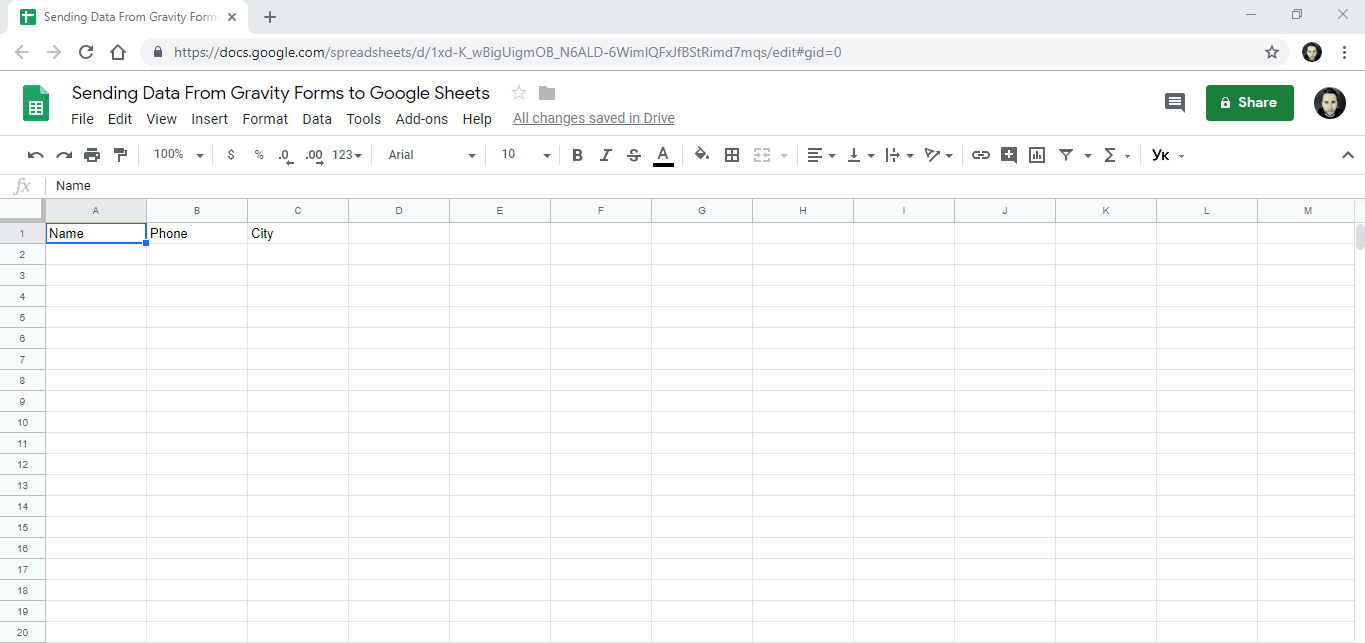Image resolution: width=1365 pixels, height=643 pixels.
Task: Open the font size 10 dropdown
Action: point(526,155)
